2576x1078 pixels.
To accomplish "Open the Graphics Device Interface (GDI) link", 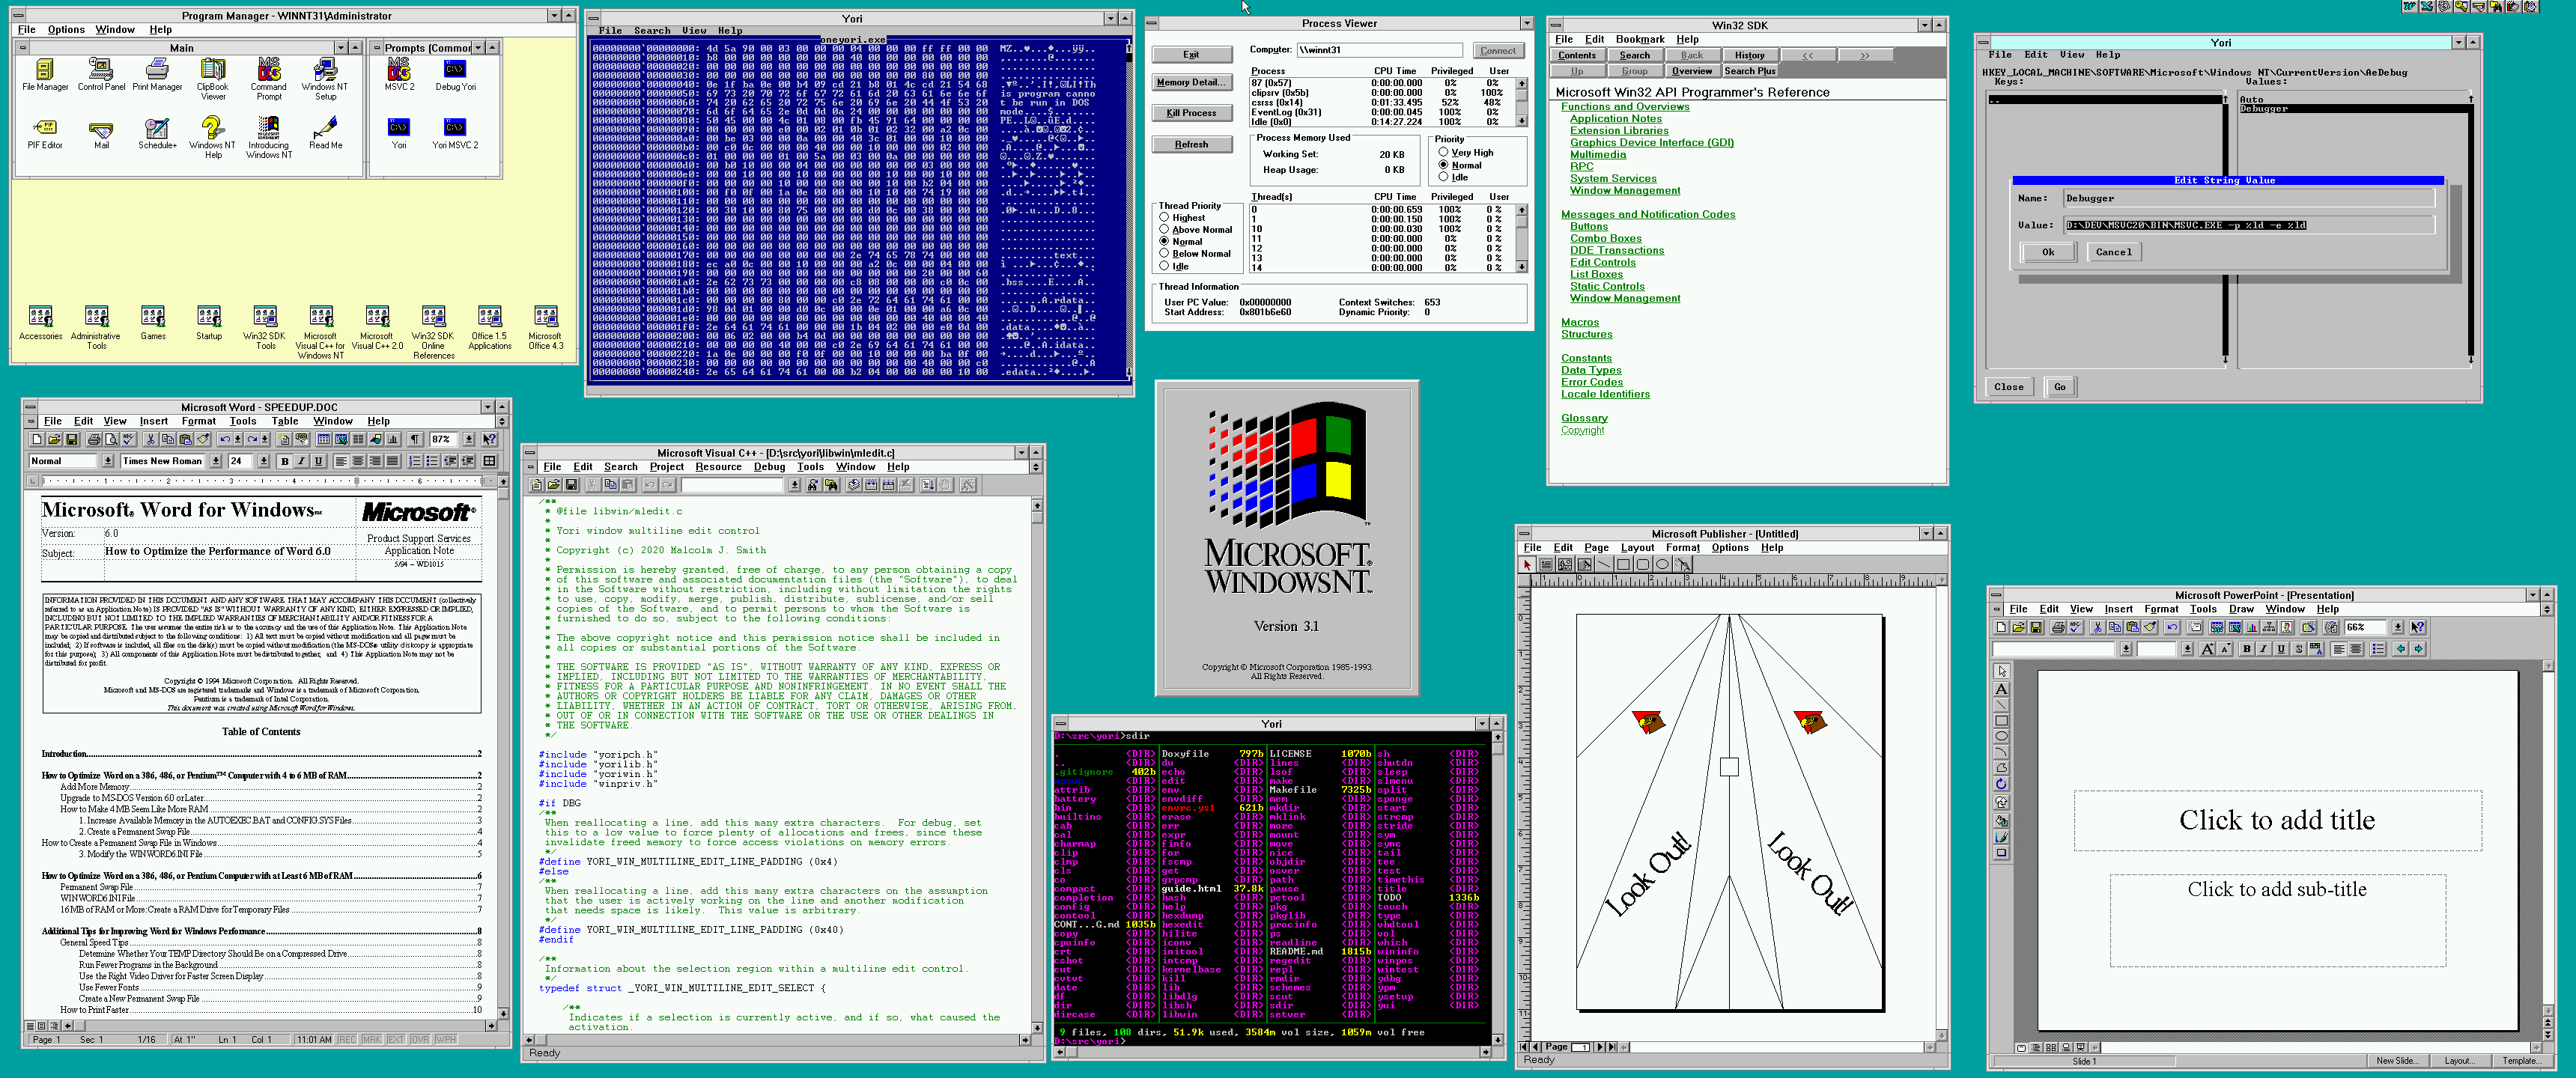I will [1651, 142].
